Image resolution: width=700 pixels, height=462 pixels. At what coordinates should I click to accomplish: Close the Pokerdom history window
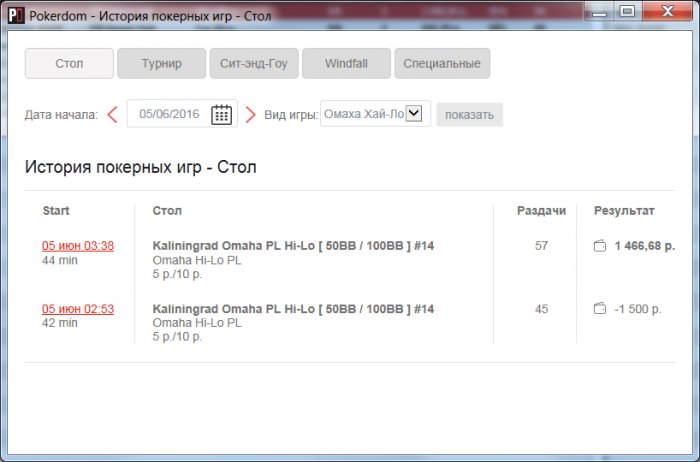[x=667, y=12]
